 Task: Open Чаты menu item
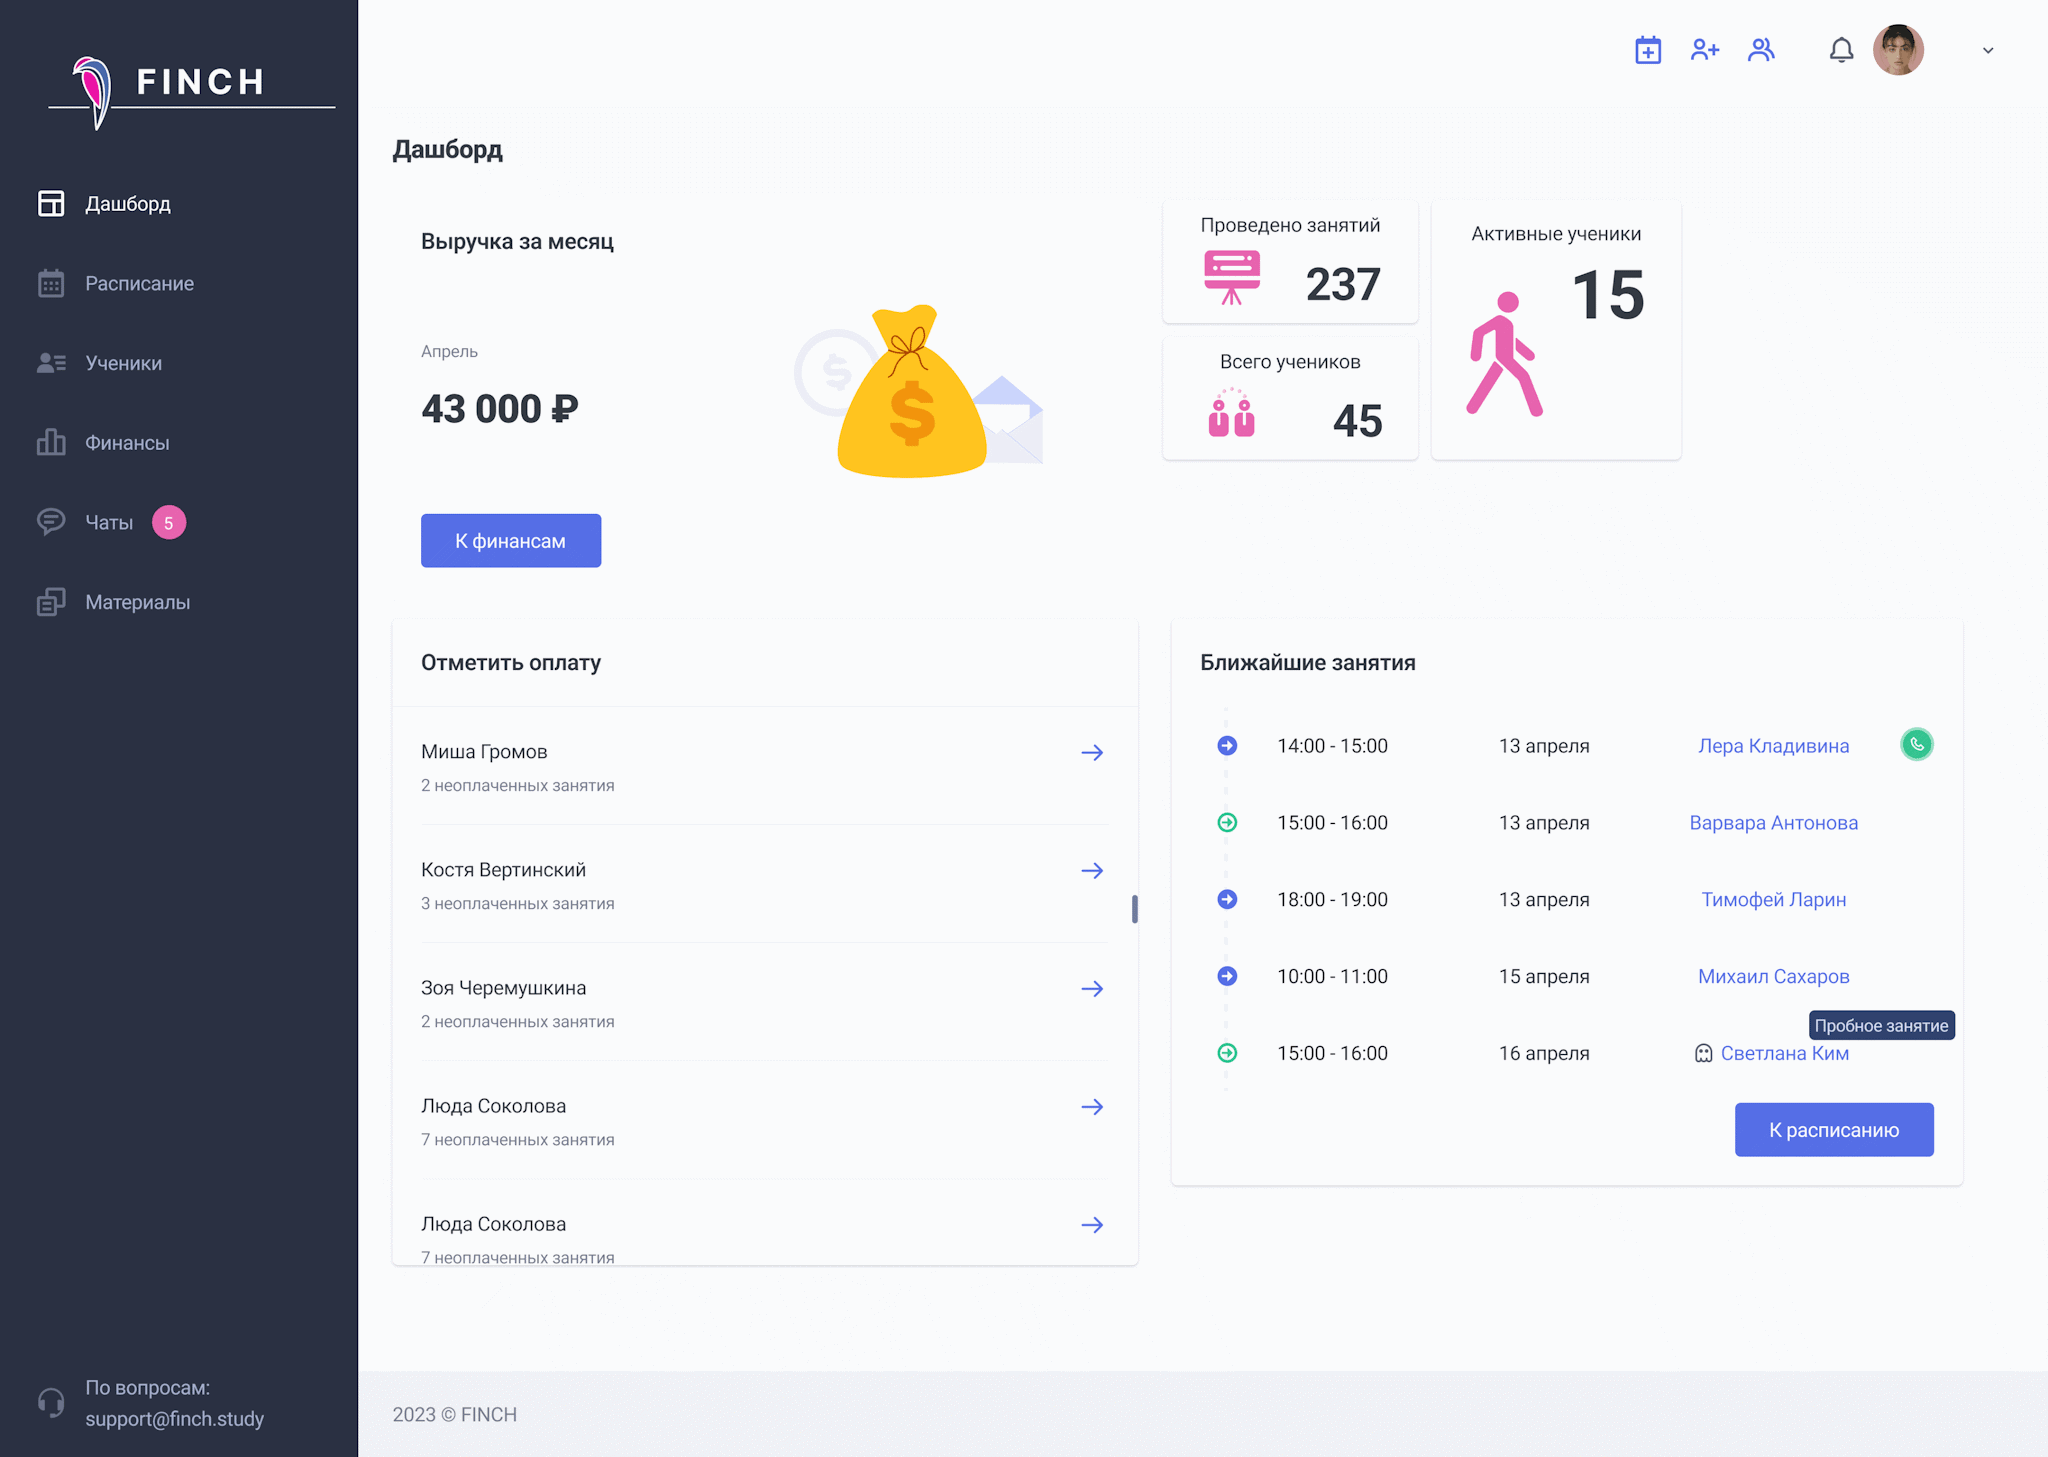[109, 523]
